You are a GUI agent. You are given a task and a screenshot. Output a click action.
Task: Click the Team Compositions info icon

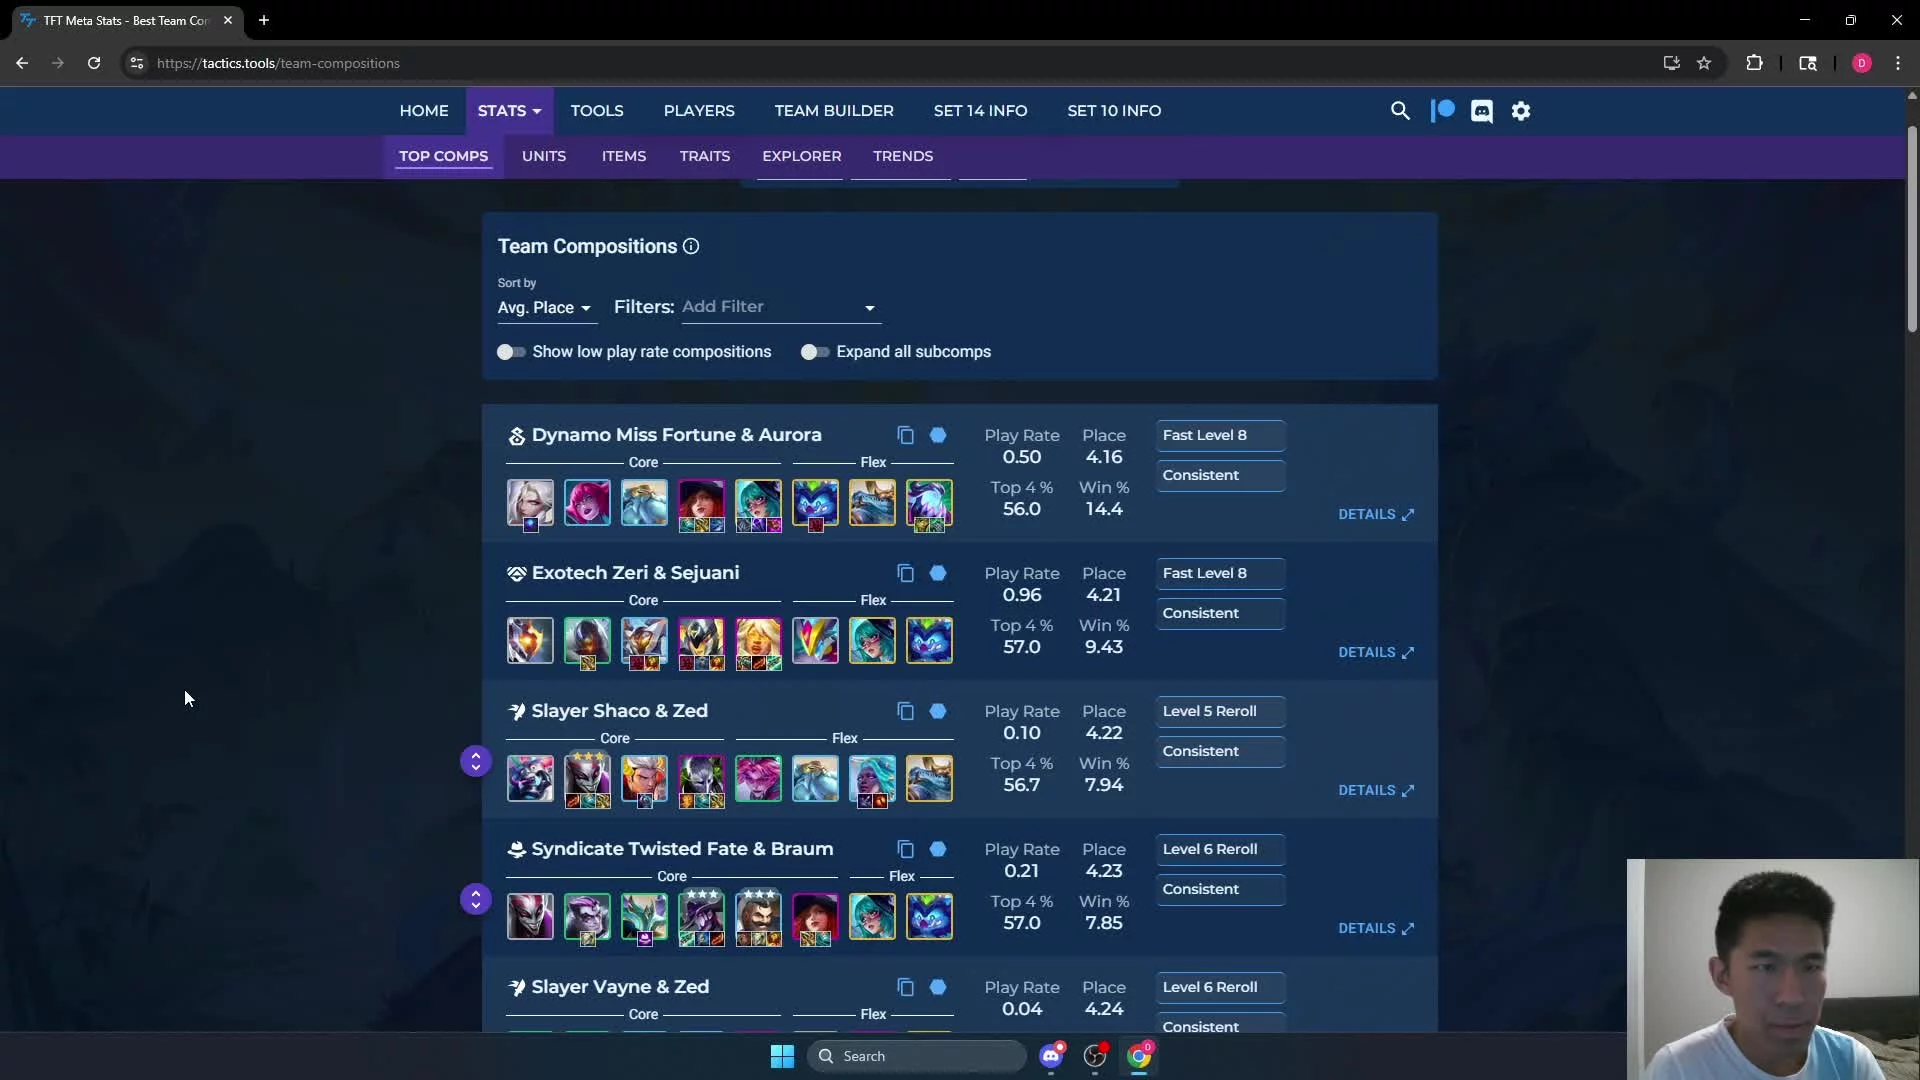pyautogui.click(x=691, y=246)
